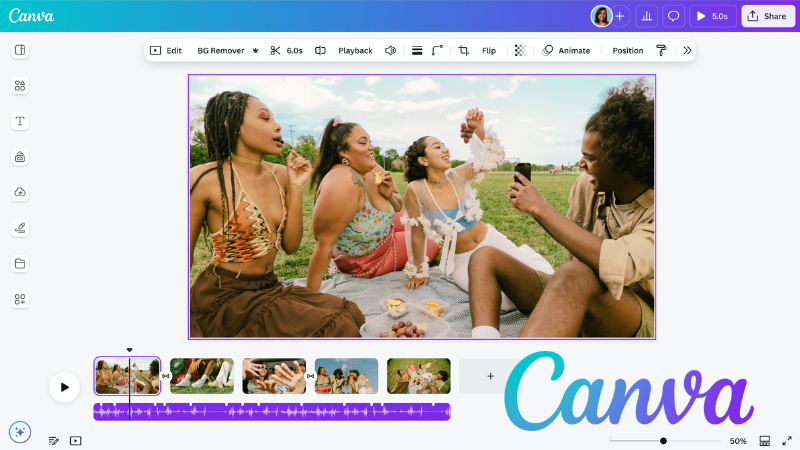Viewport: 800px width, 450px height.
Task: Click the 50% zoom level
Action: [x=738, y=441]
